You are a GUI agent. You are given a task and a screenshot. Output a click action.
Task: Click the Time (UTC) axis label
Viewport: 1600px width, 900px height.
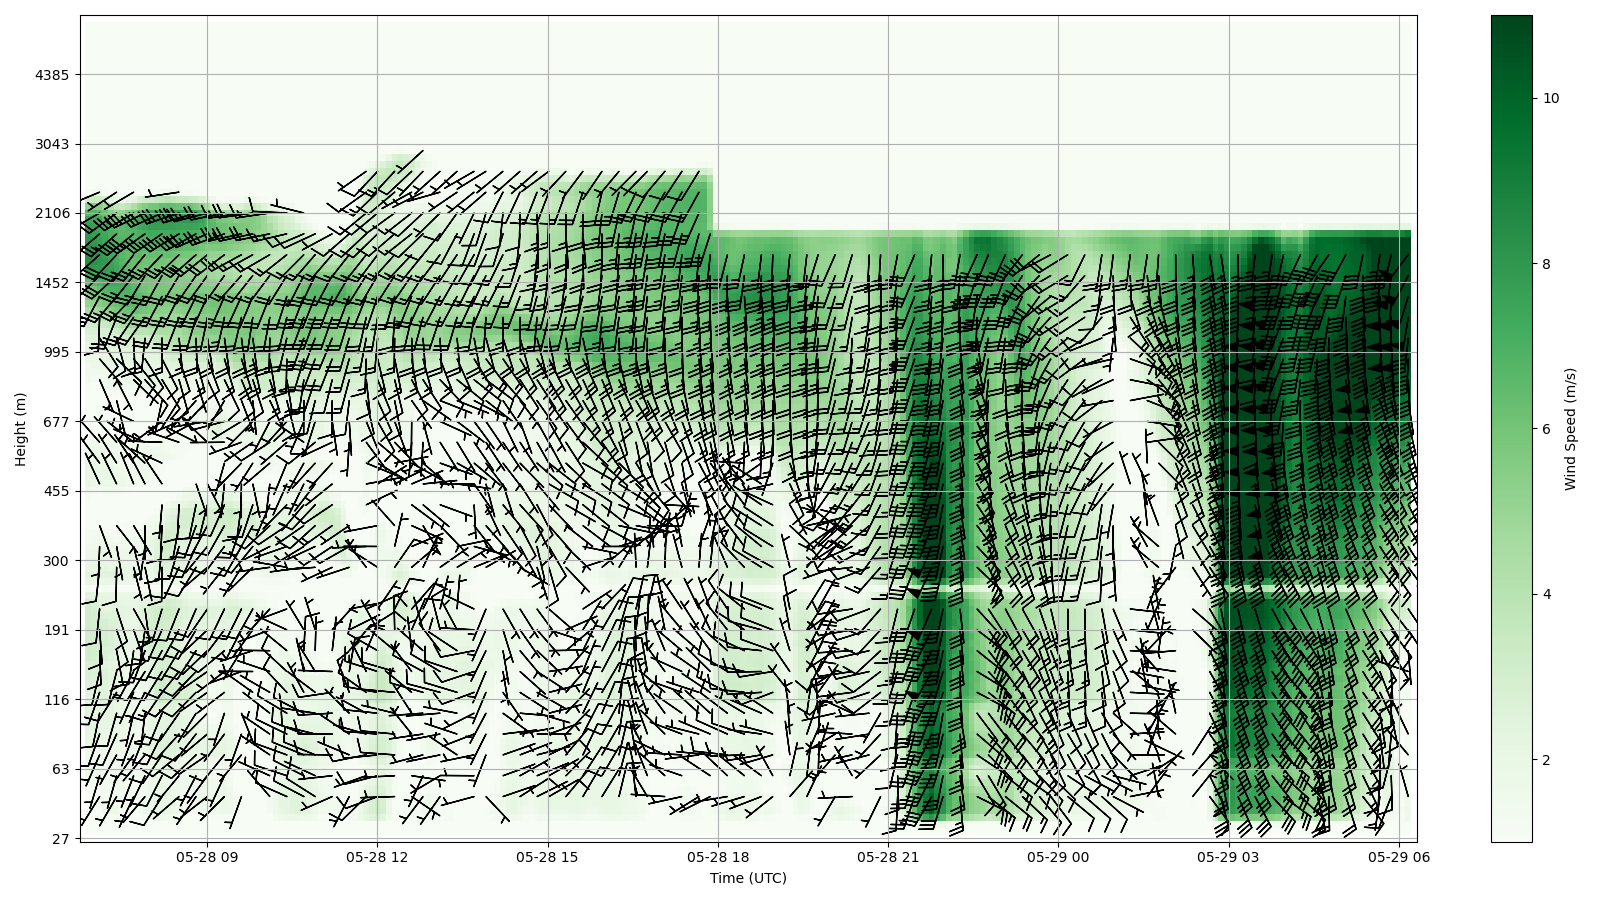748,879
